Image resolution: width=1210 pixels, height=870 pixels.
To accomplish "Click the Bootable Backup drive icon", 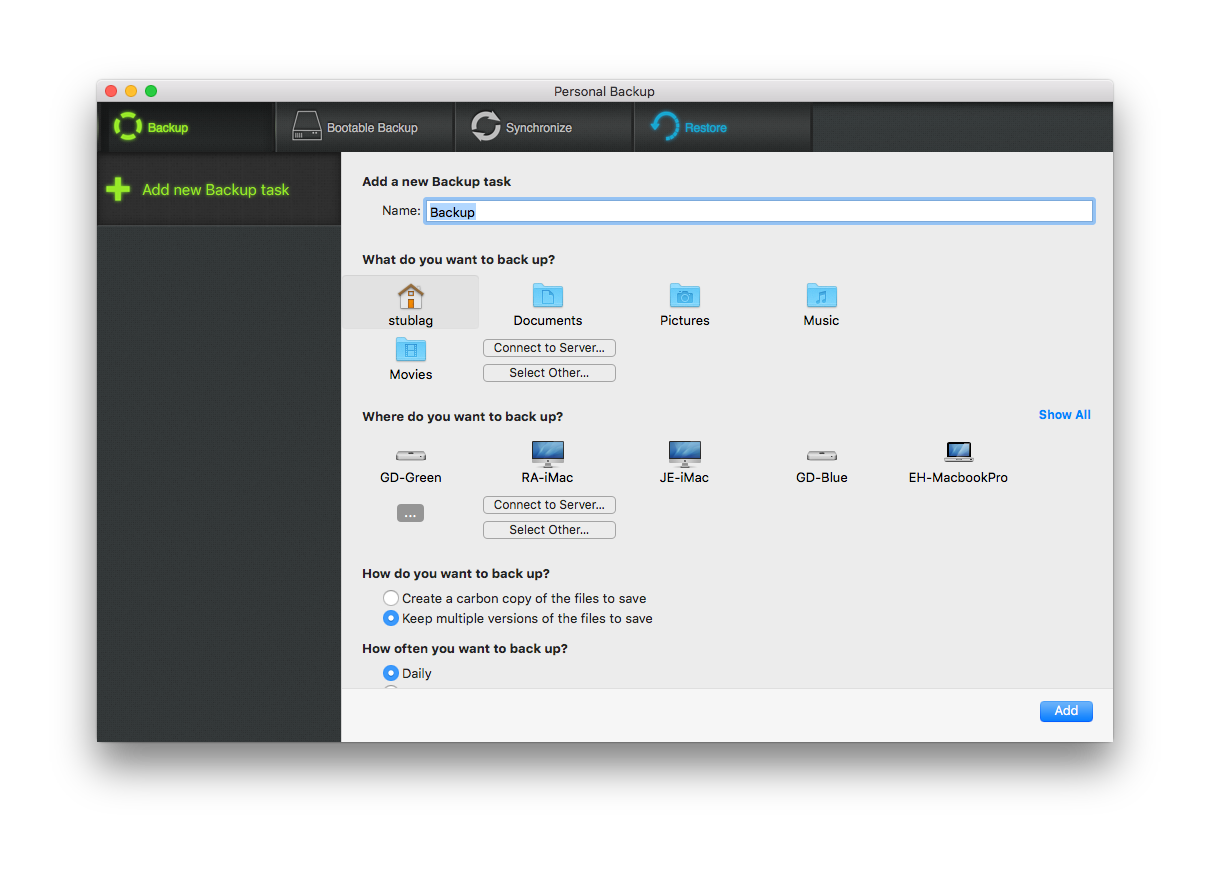I will [306, 127].
